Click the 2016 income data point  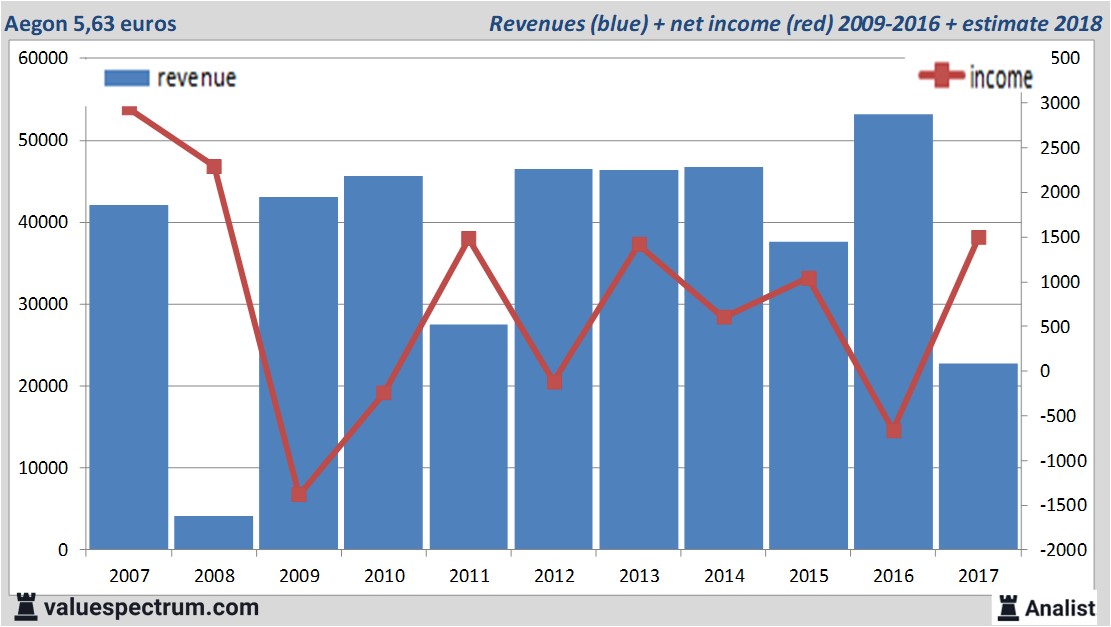(893, 430)
